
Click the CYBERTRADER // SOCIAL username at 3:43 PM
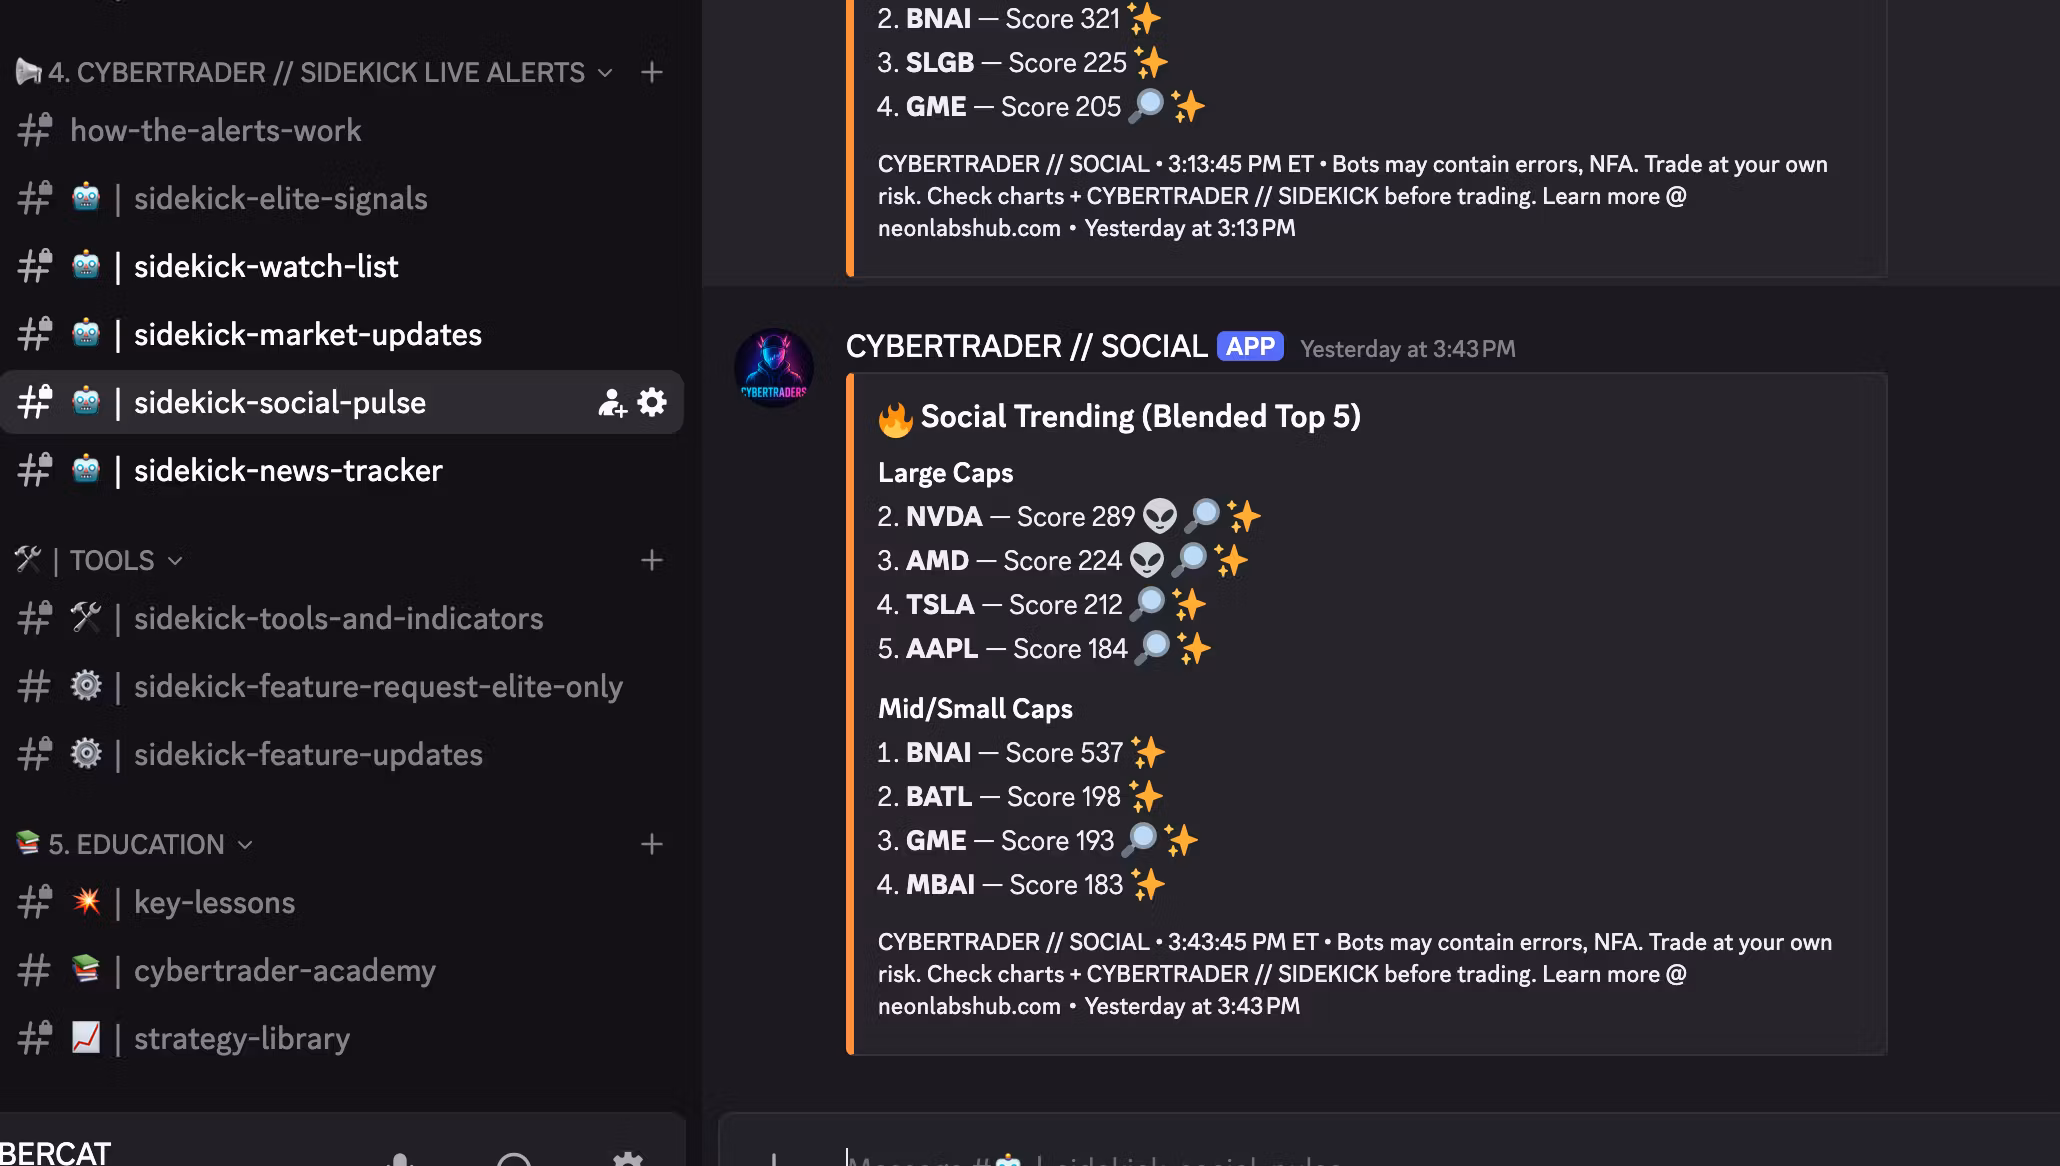[x=1026, y=346]
